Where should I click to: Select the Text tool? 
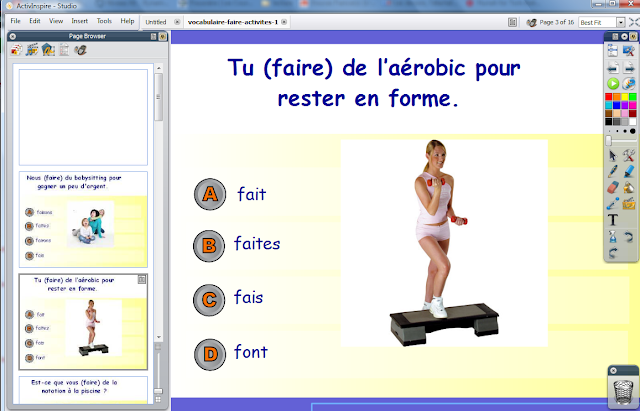coord(613,220)
